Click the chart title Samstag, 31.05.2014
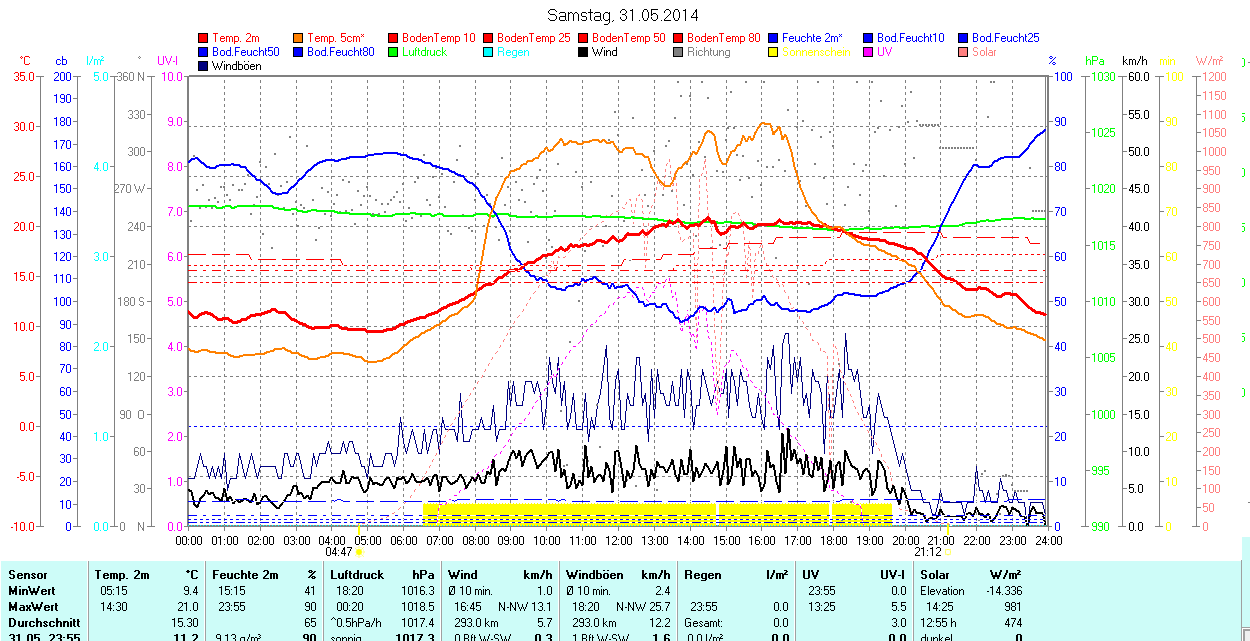Screen dimensions: 1250x641 coord(623,15)
